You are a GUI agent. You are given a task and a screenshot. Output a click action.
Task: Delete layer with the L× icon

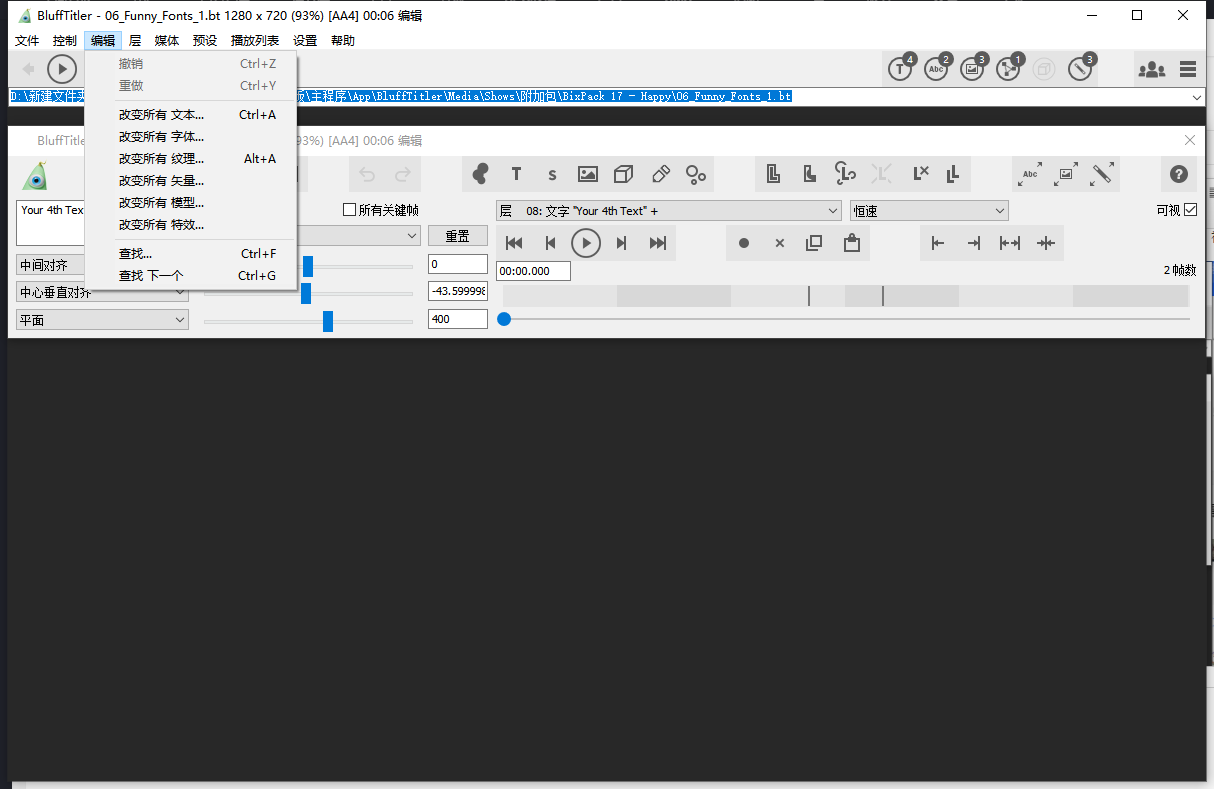click(x=921, y=174)
